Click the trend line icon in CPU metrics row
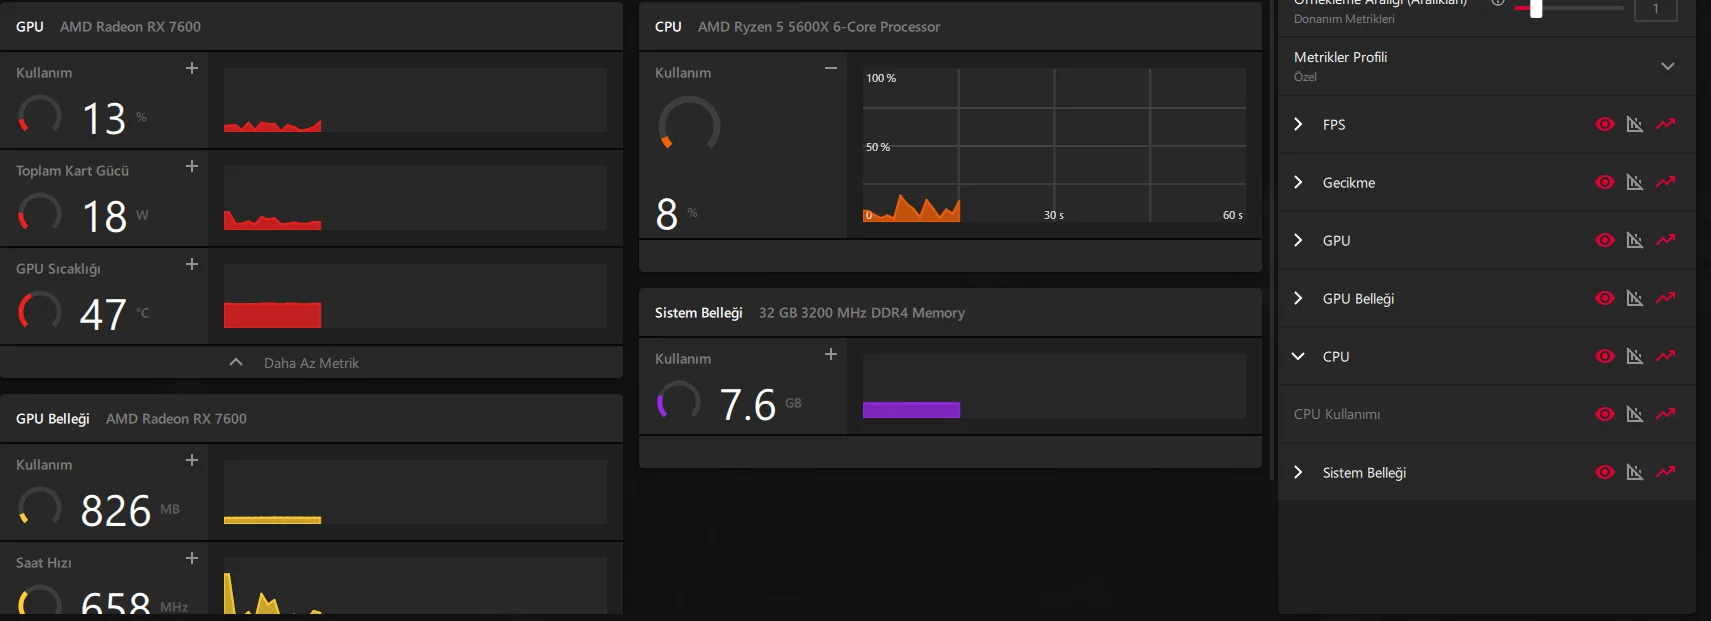Image resolution: width=1711 pixels, height=621 pixels. 1665,356
